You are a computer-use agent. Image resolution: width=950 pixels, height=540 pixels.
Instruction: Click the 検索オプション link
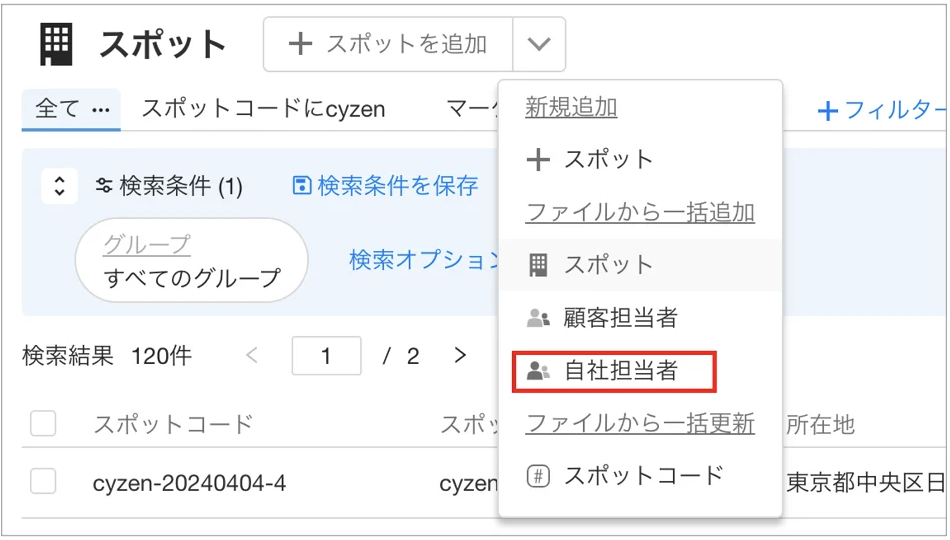click(x=424, y=260)
